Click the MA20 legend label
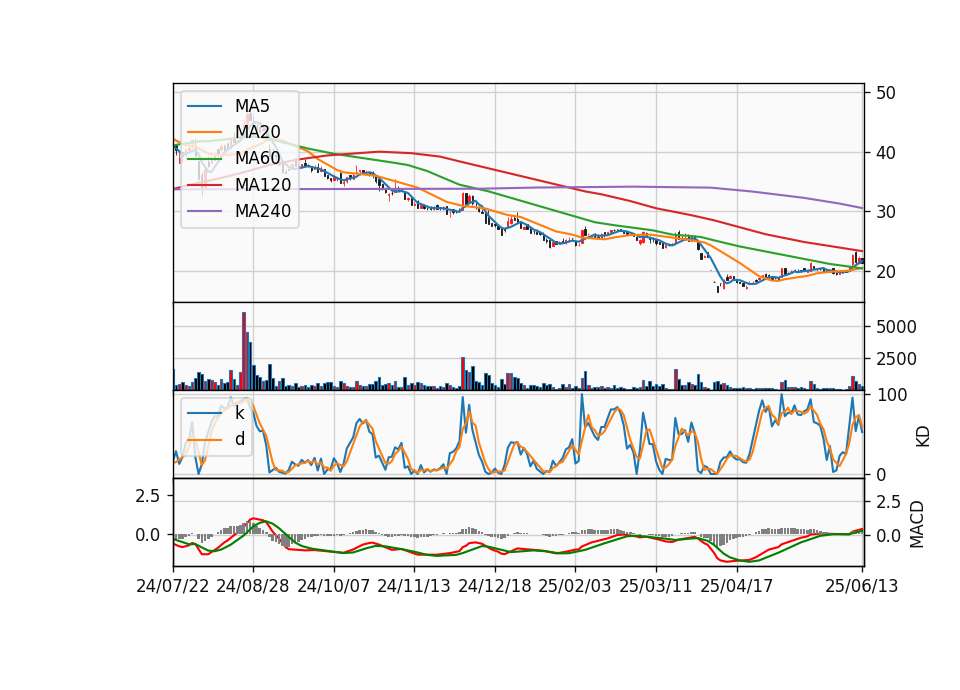 click(x=257, y=132)
